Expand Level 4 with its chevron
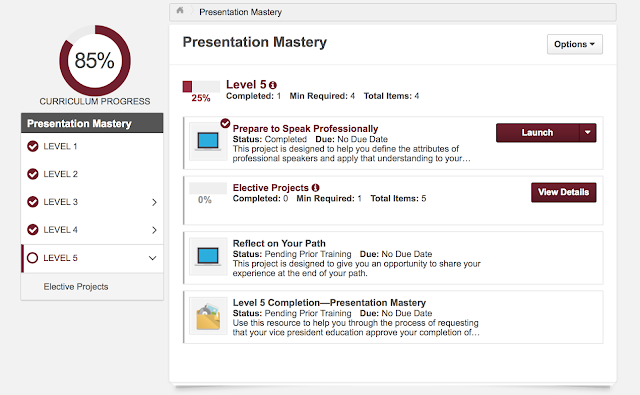 pyautogui.click(x=154, y=230)
